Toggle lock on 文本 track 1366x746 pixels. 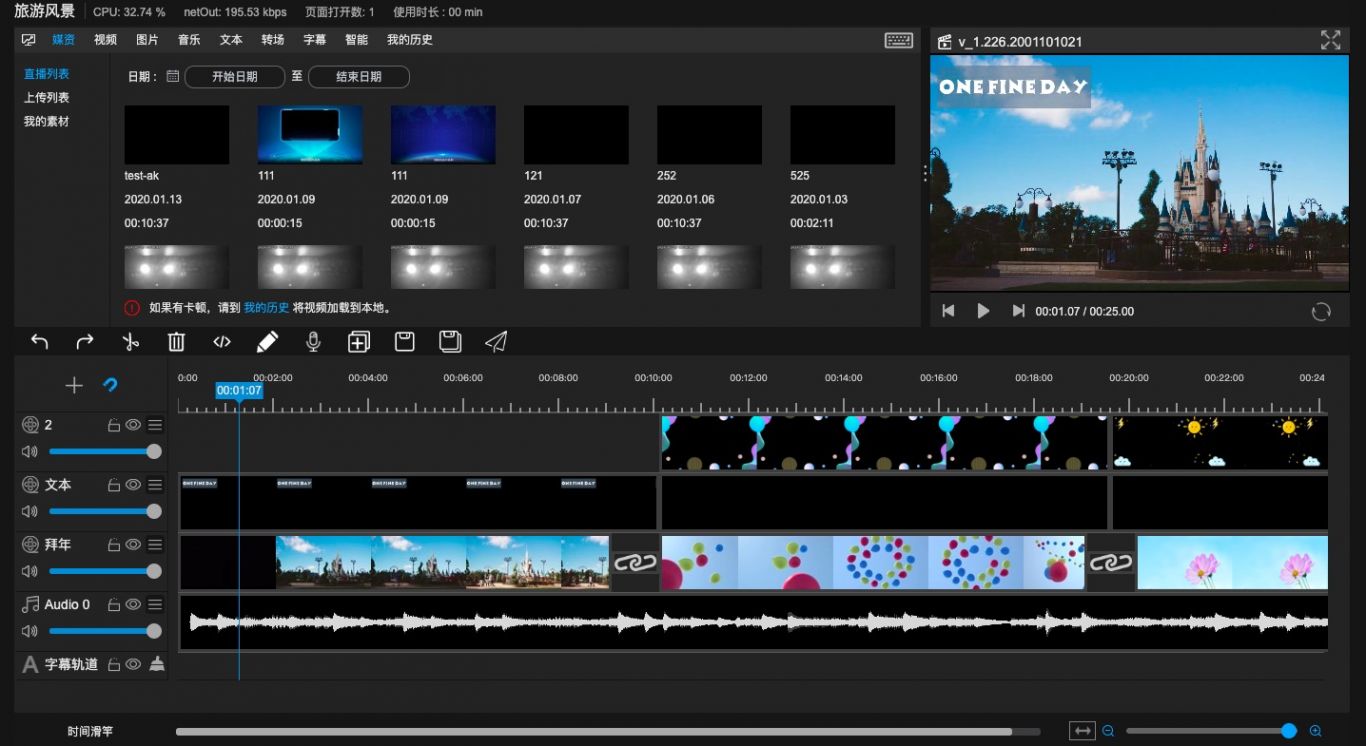pyautogui.click(x=114, y=486)
